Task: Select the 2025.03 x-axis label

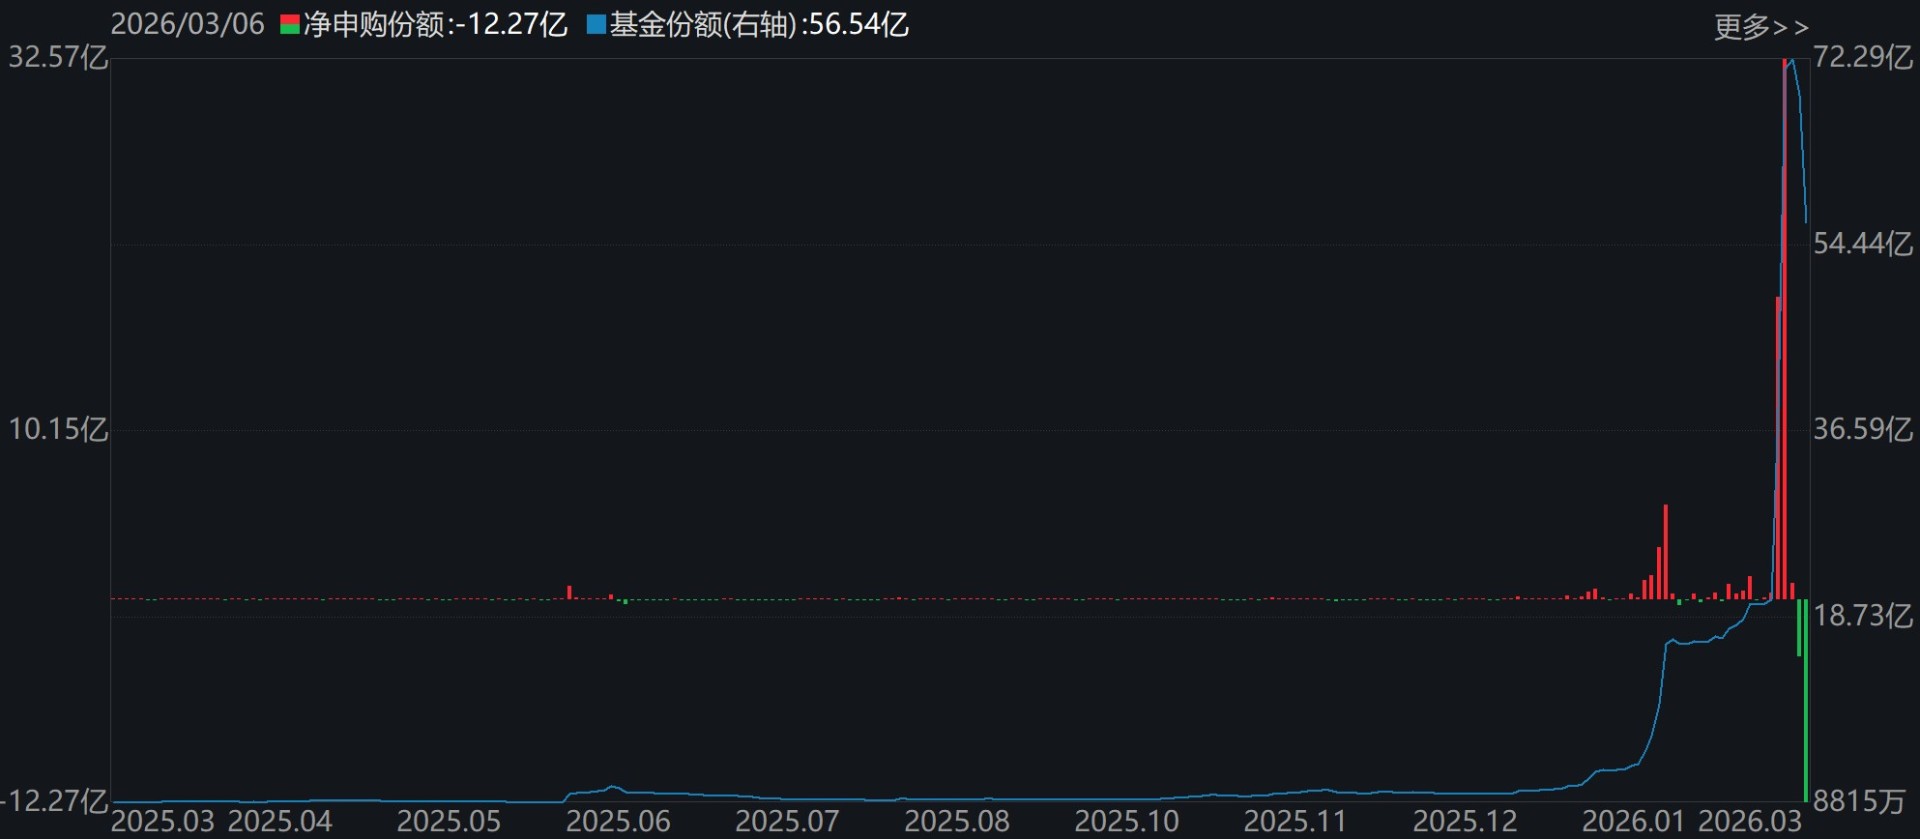Action: click(x=162, y=821)
